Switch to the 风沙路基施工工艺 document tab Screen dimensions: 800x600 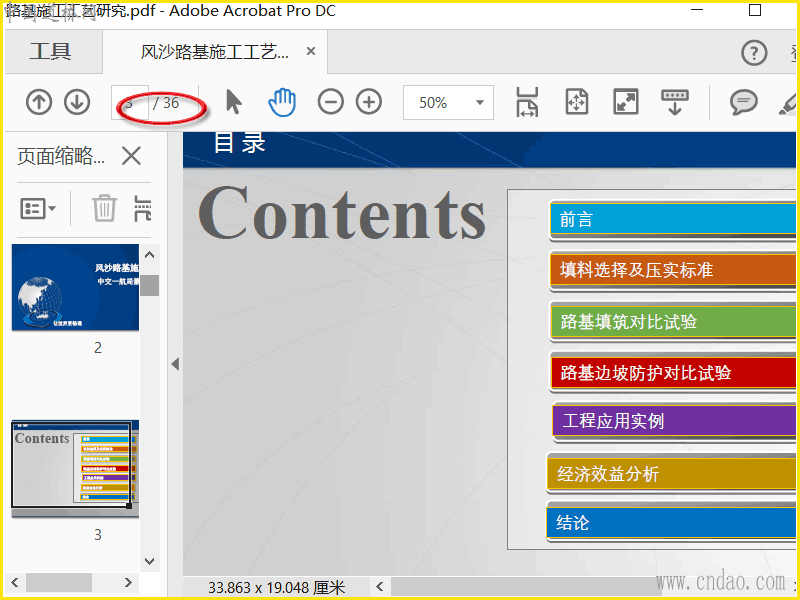tap(214, 52)
